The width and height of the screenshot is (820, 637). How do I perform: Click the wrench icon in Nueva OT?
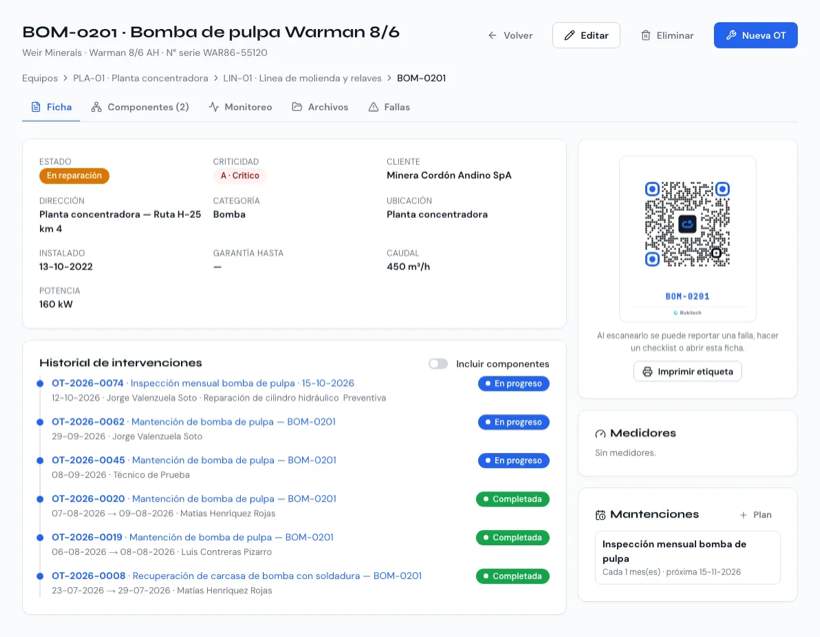tap(731, 35)
